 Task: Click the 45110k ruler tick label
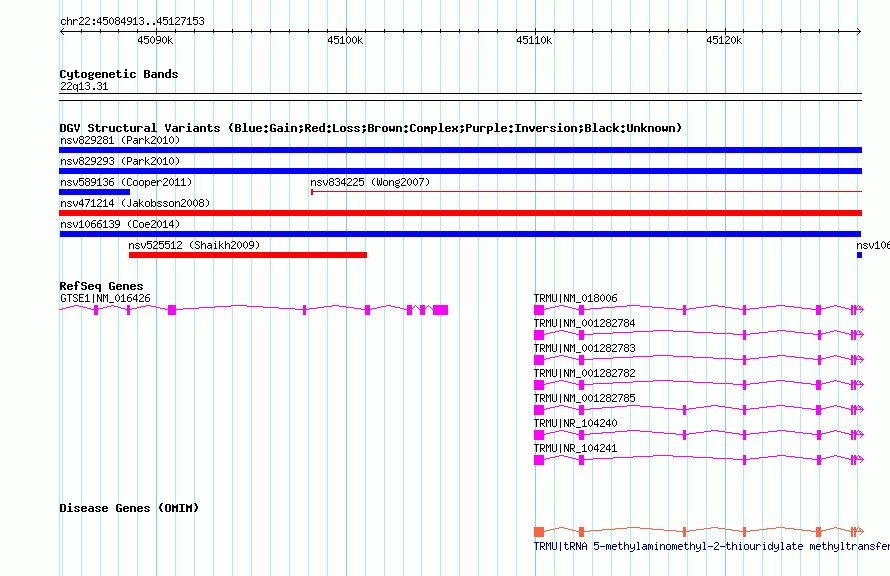[534, 40]
